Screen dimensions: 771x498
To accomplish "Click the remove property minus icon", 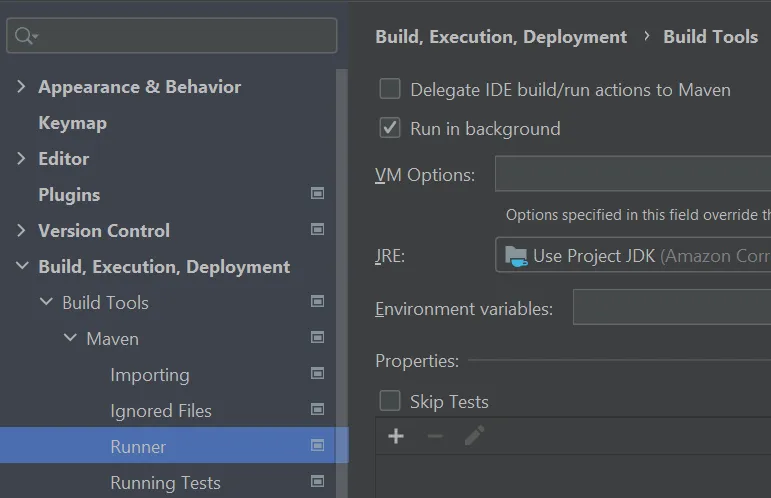I will click(435, 436).
